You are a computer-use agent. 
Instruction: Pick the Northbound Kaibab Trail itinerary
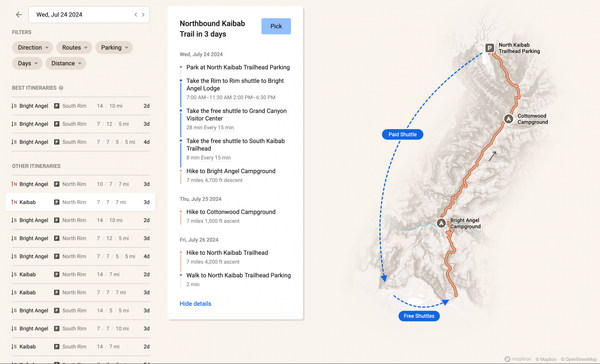tap(276, 26)
